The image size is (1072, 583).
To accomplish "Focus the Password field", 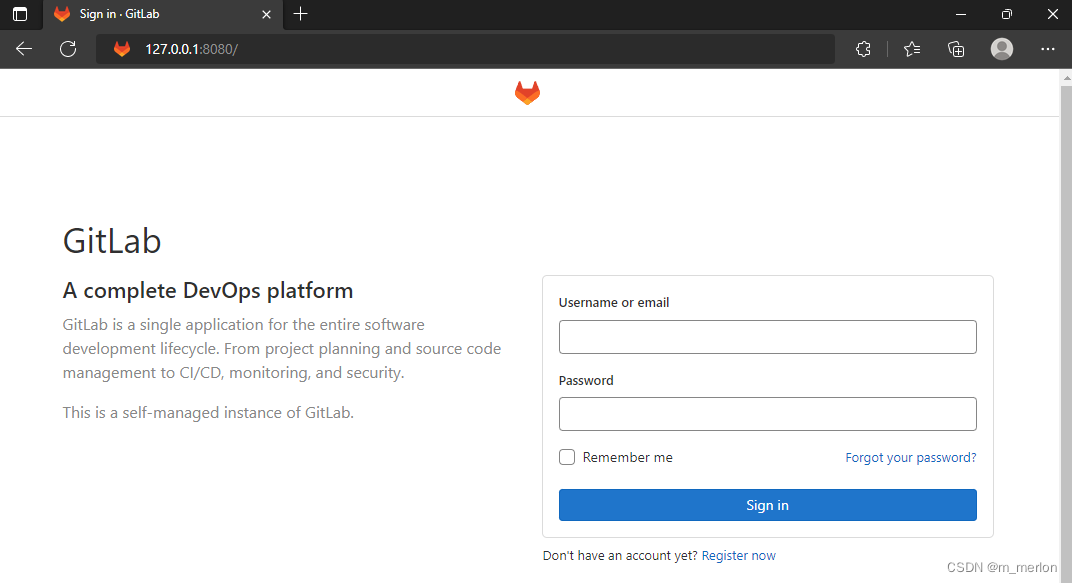I will 767,414.
